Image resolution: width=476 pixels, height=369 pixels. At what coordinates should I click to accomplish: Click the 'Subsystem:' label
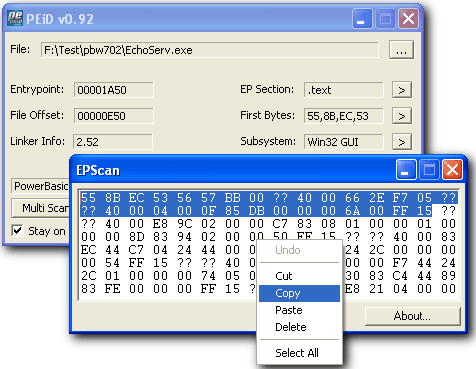[268, 141]
